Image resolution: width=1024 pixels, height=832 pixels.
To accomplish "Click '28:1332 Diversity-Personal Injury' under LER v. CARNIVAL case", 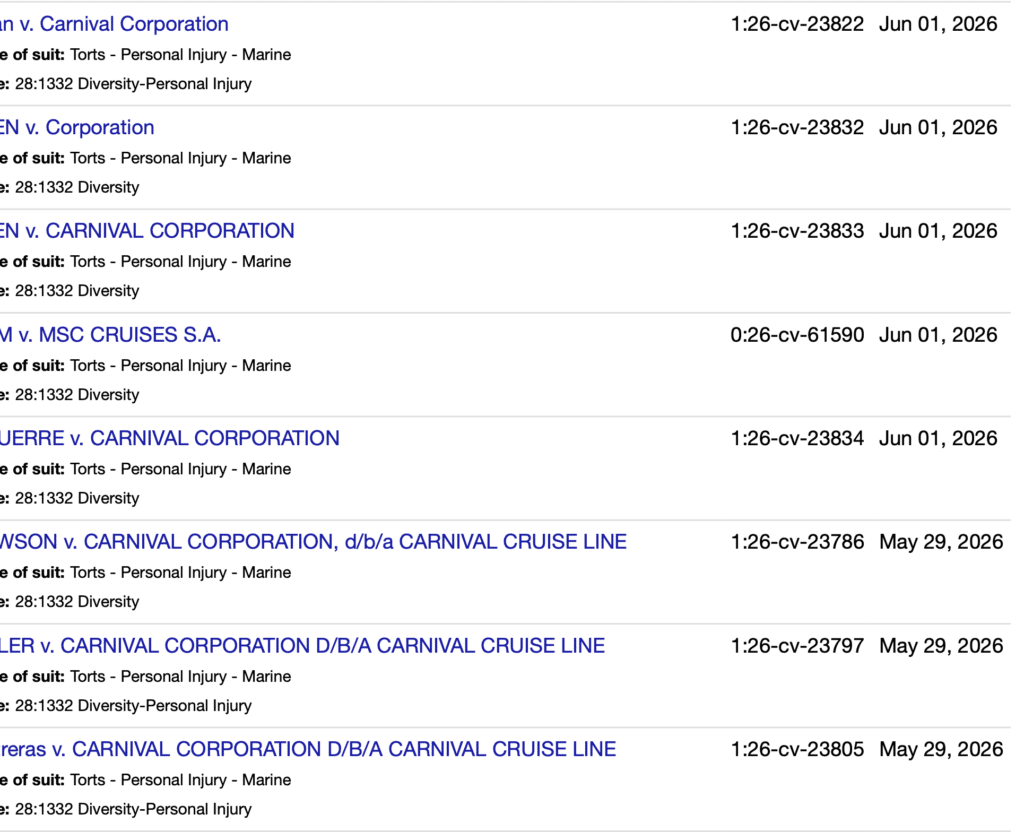I will tap(133, 706).
